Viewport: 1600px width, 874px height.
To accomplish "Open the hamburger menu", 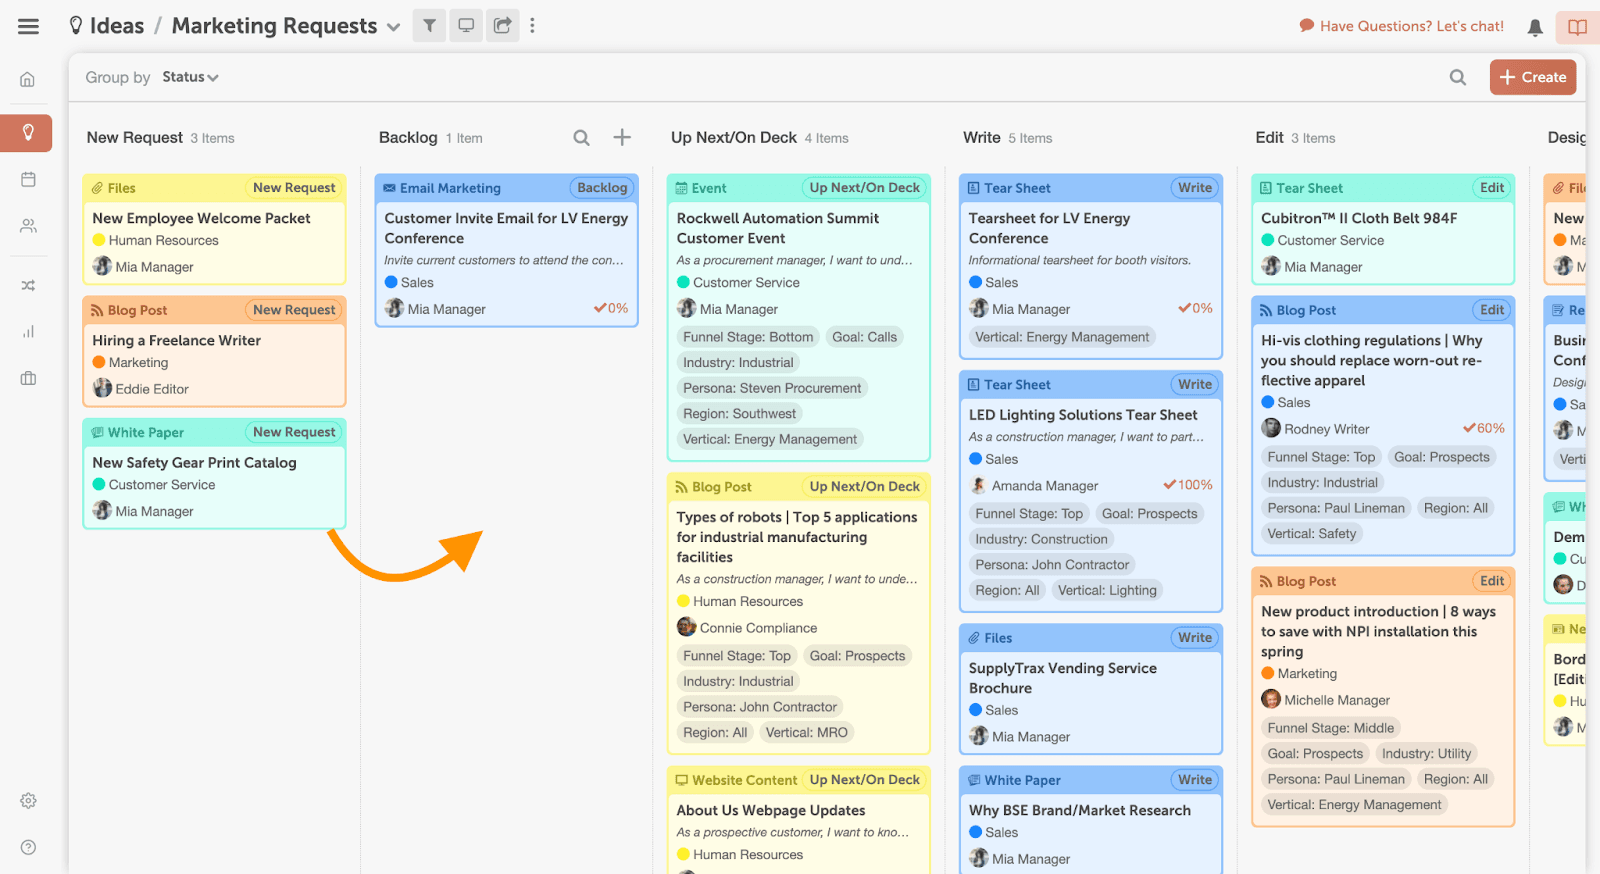I will coord(28,26).
